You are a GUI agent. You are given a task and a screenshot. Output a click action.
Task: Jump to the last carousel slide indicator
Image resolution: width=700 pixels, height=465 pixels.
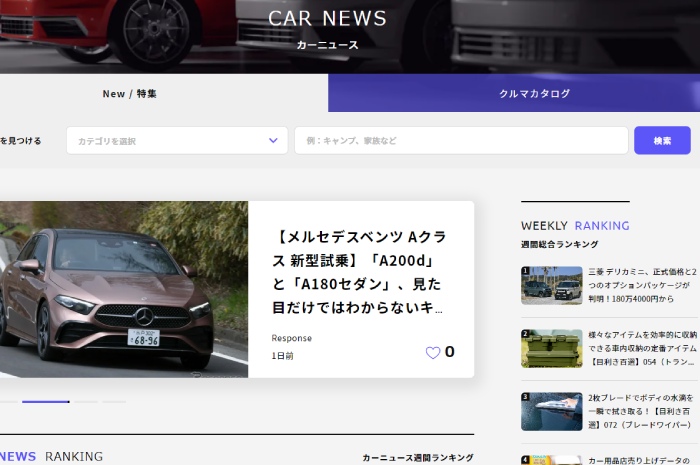[x=114, y=401]
